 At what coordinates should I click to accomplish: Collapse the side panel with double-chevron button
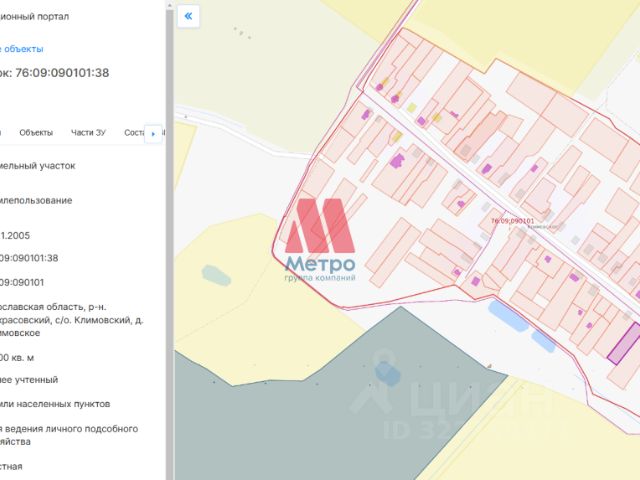(x=188, y=16)
